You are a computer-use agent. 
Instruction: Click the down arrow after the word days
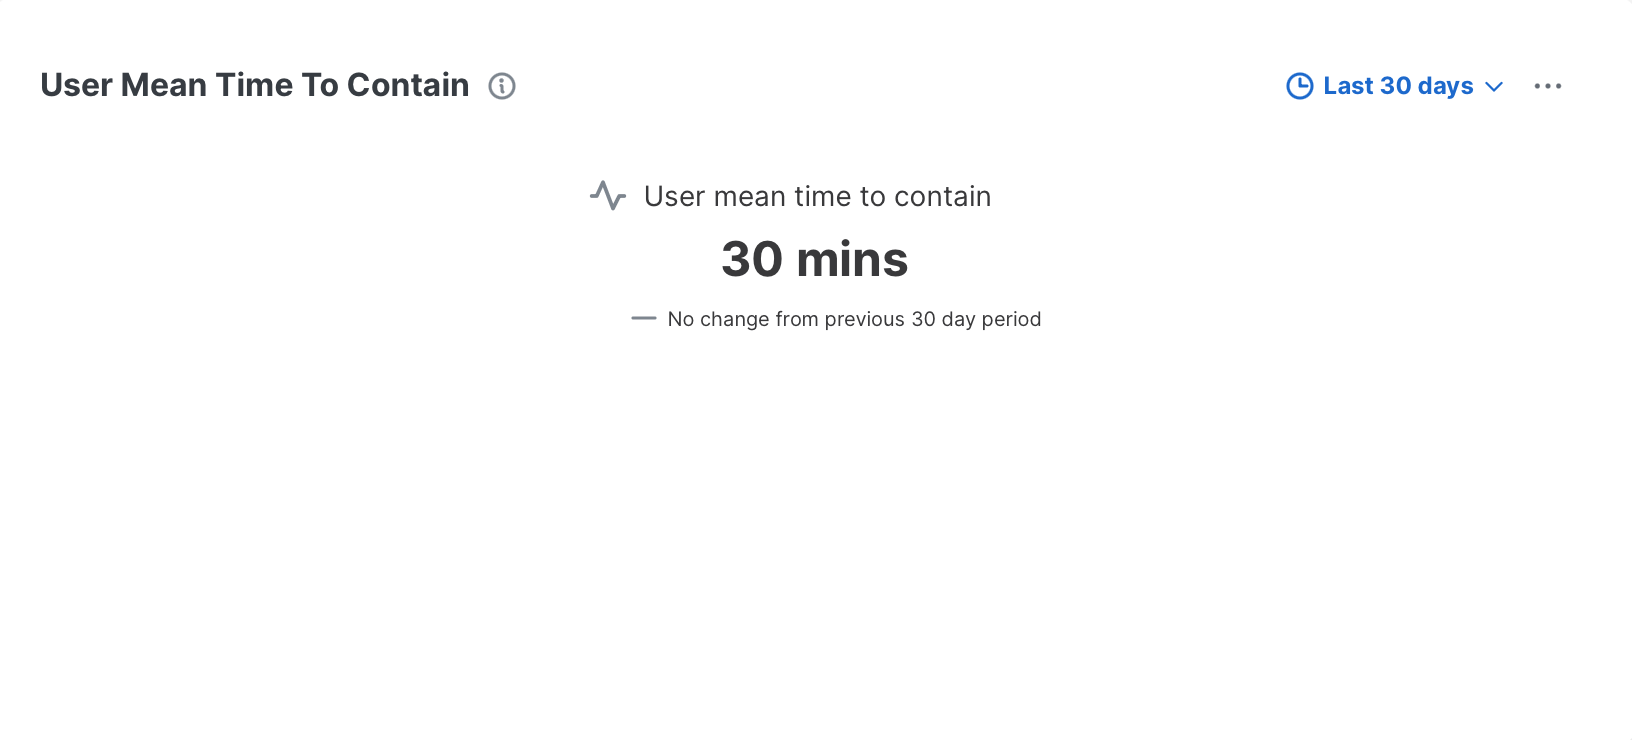1494,87
